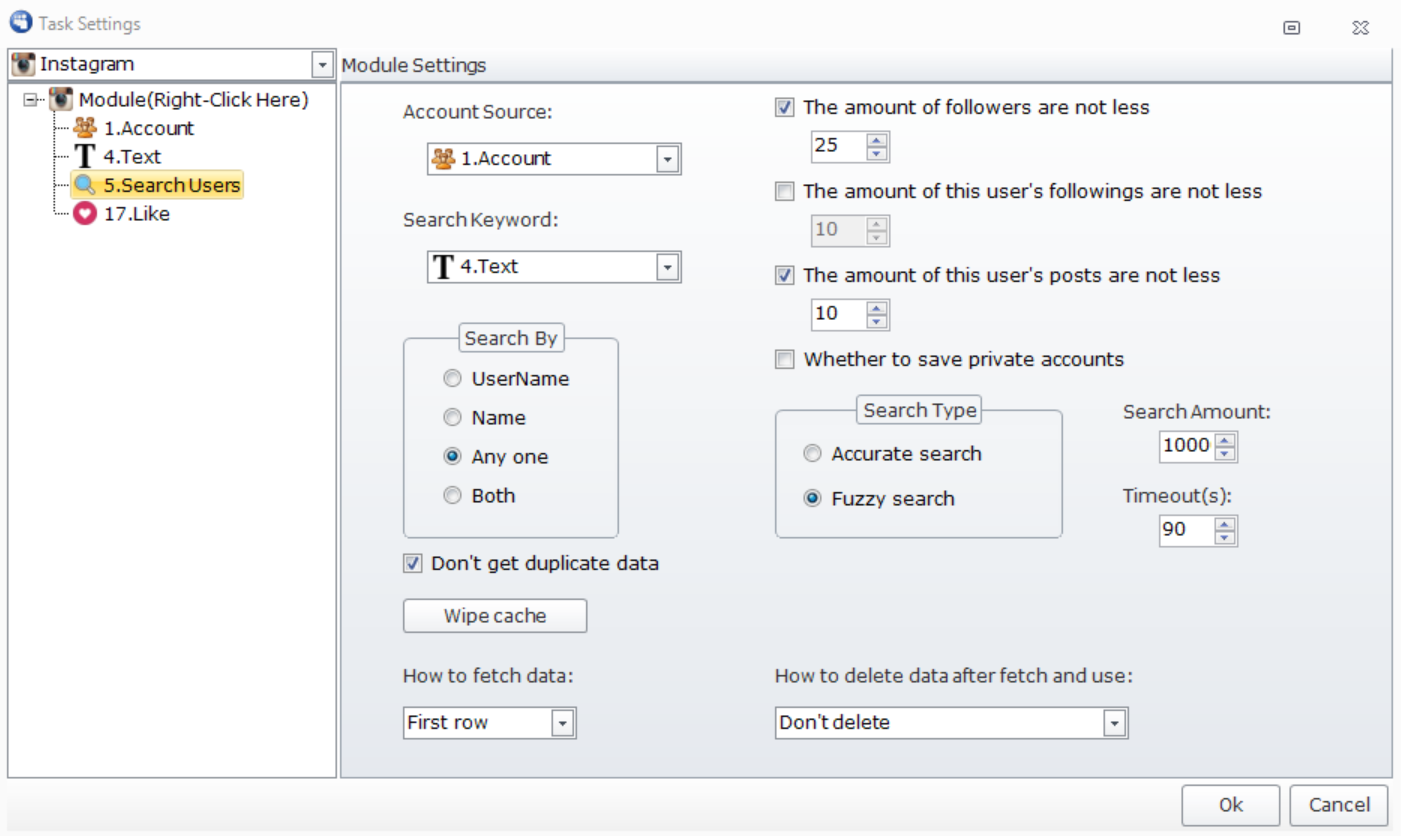Enable the followings not less checkbox
Viewport: 1401px width, 836px height.
(x=785, y=191)
